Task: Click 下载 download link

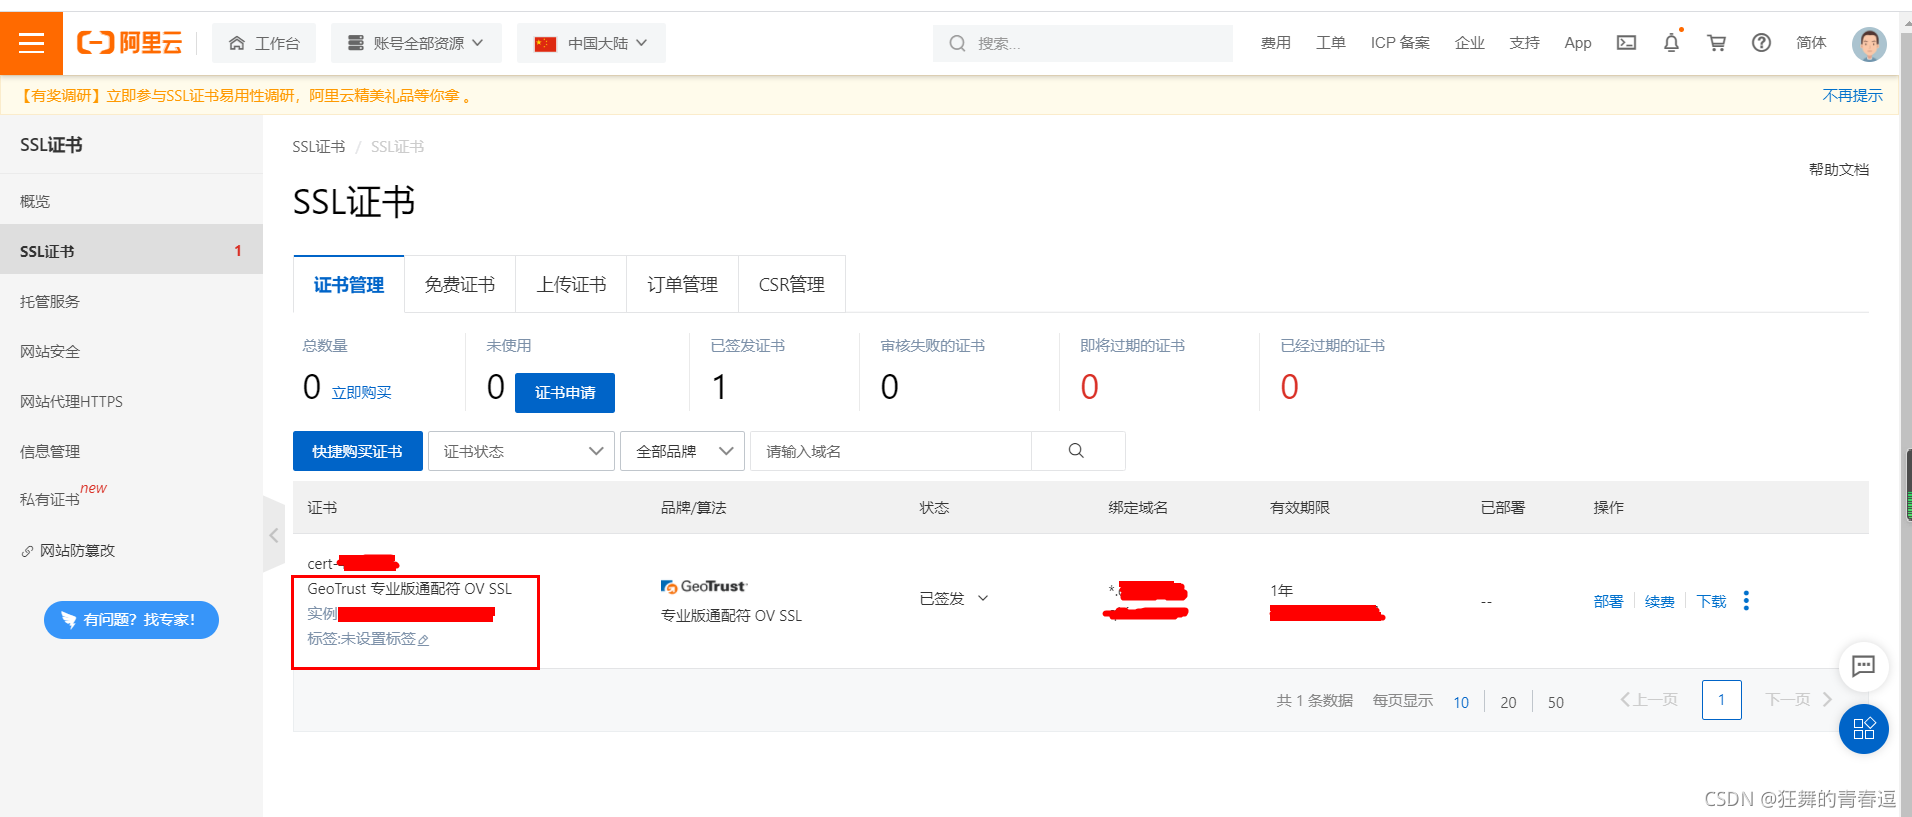Action: point(1712,601)
